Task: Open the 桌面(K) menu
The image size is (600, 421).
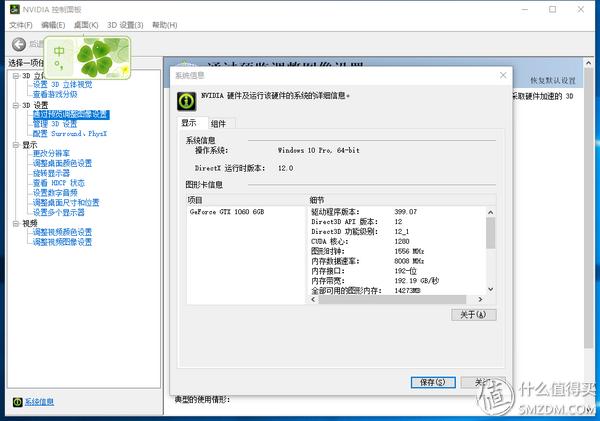Action: (86, 25)
